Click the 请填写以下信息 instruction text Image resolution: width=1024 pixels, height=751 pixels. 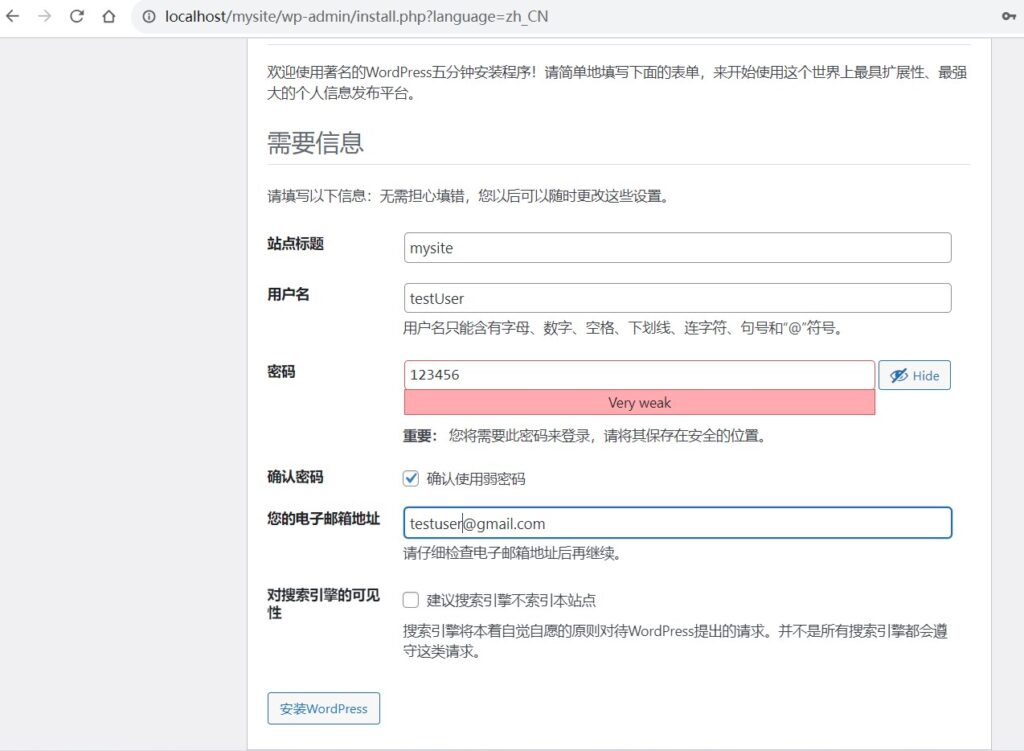coord(469,196)
